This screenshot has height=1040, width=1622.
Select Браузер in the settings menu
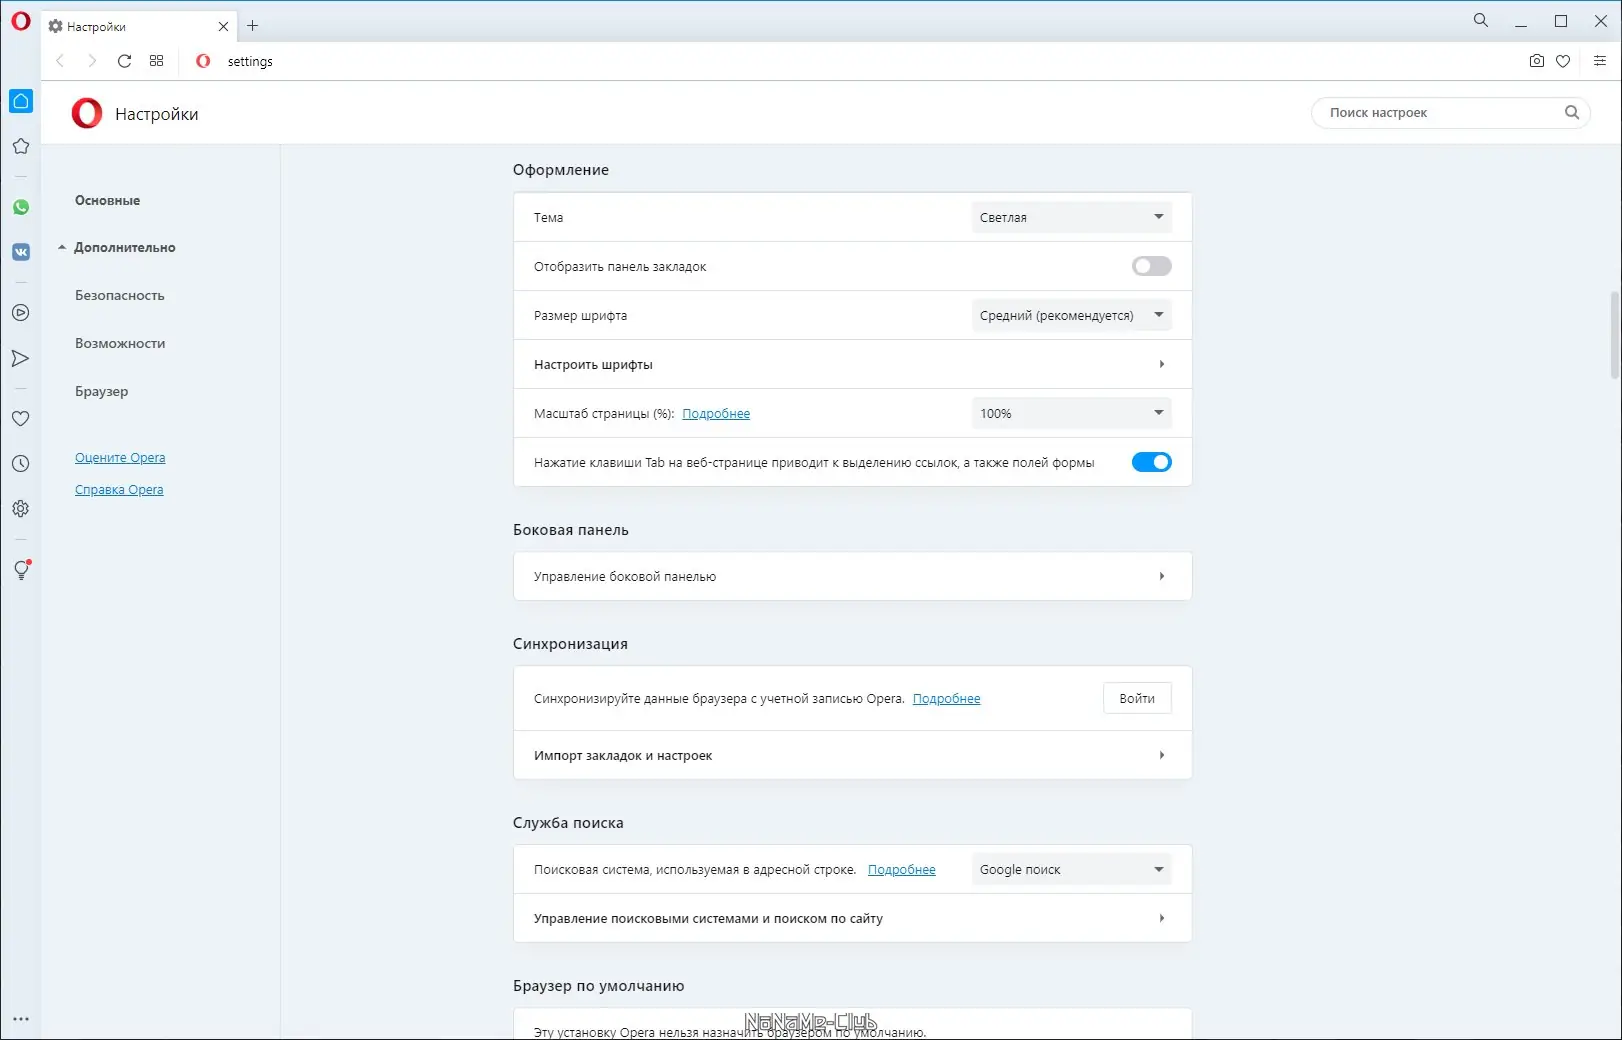[x=102, y=391]
